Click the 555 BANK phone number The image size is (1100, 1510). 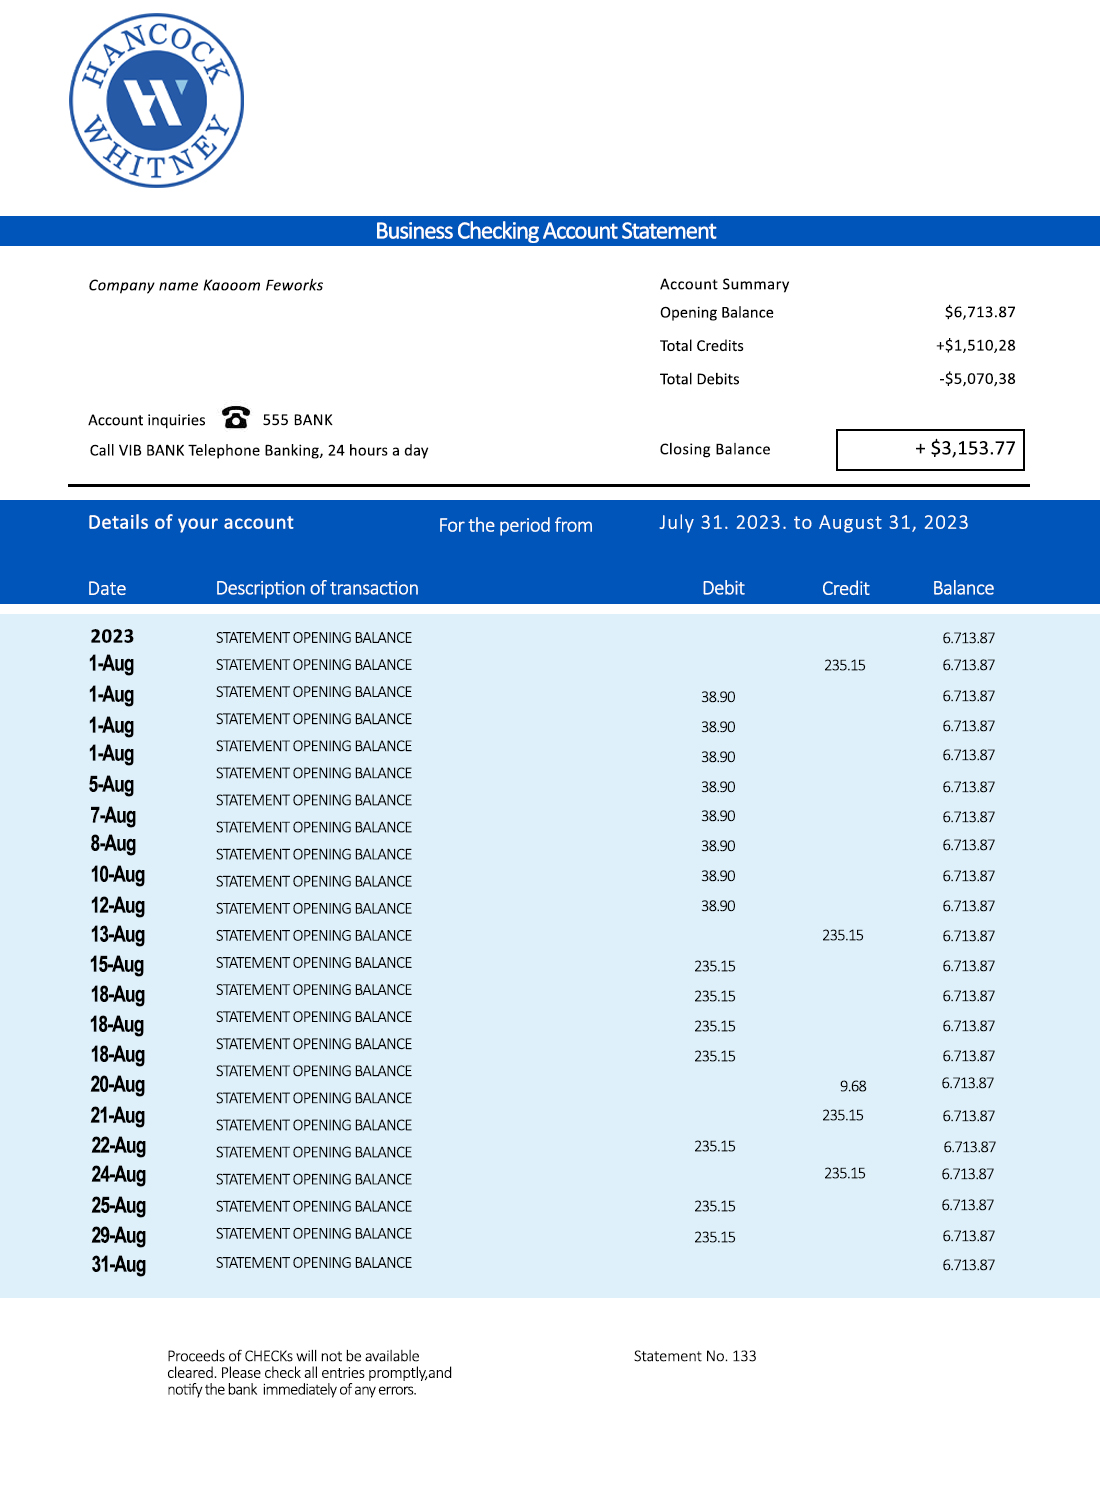coord(297,420)
